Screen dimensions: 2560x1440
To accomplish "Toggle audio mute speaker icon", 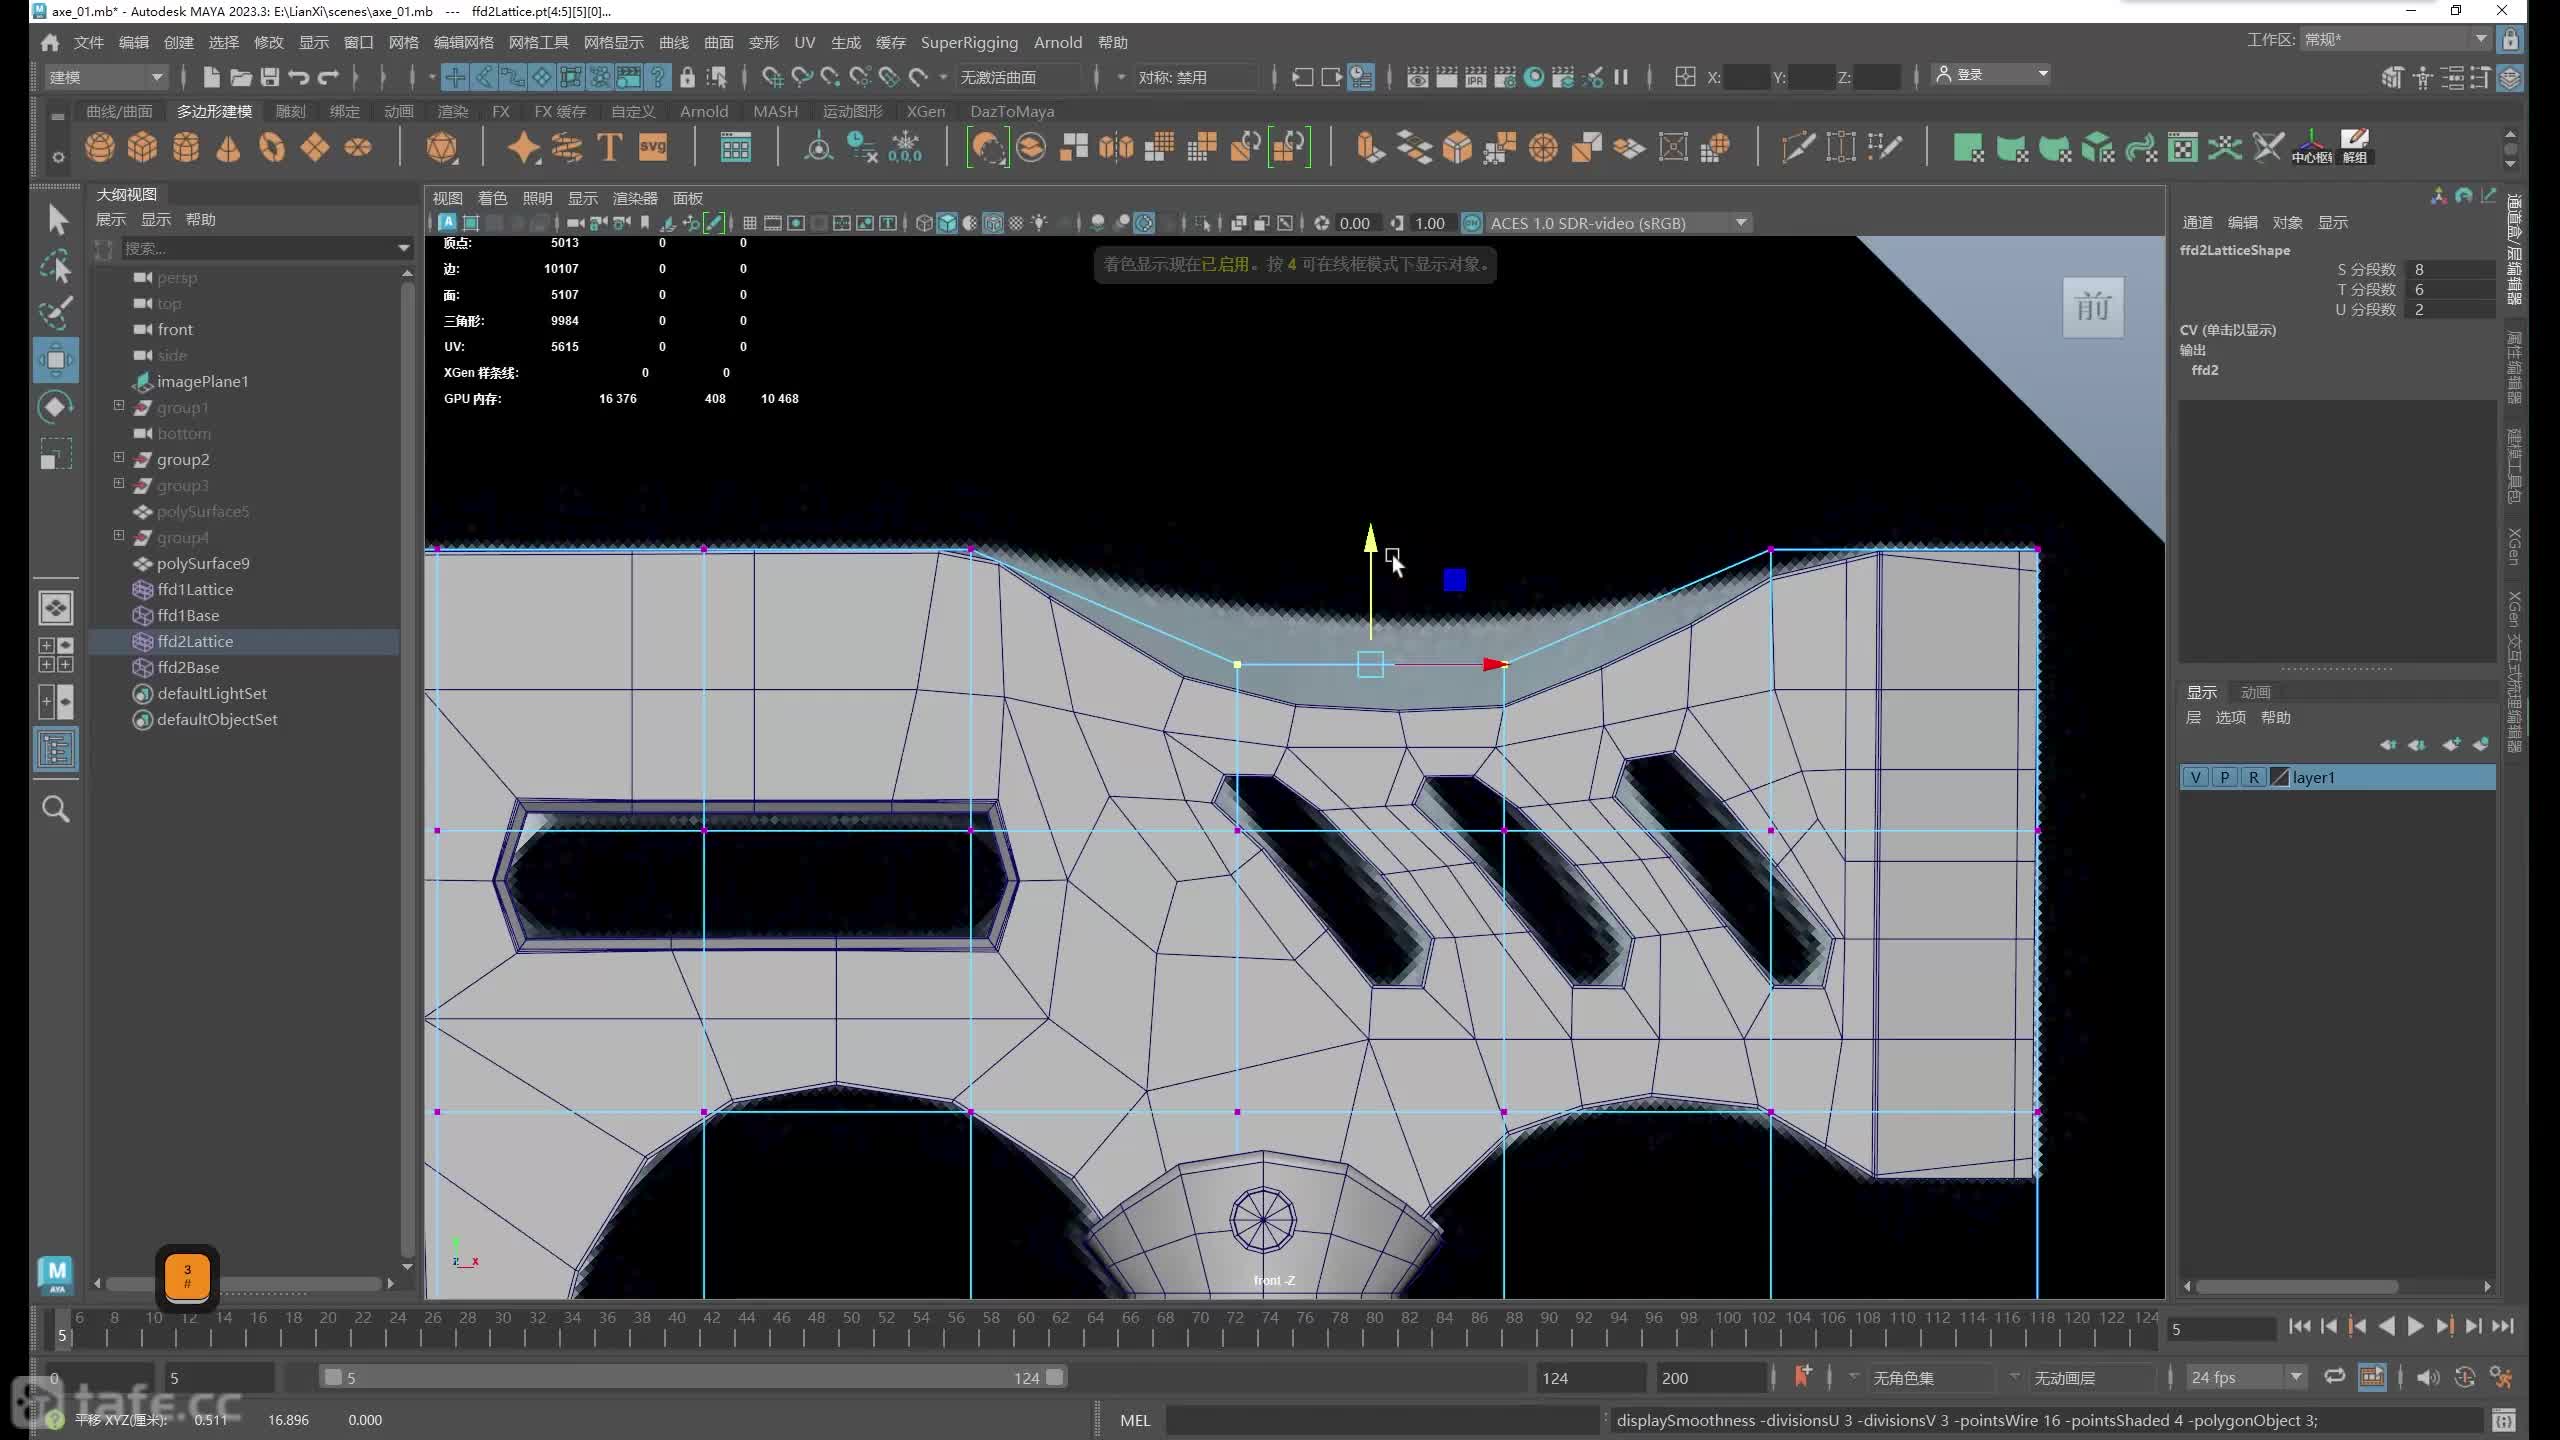I will (2427, 1377).
